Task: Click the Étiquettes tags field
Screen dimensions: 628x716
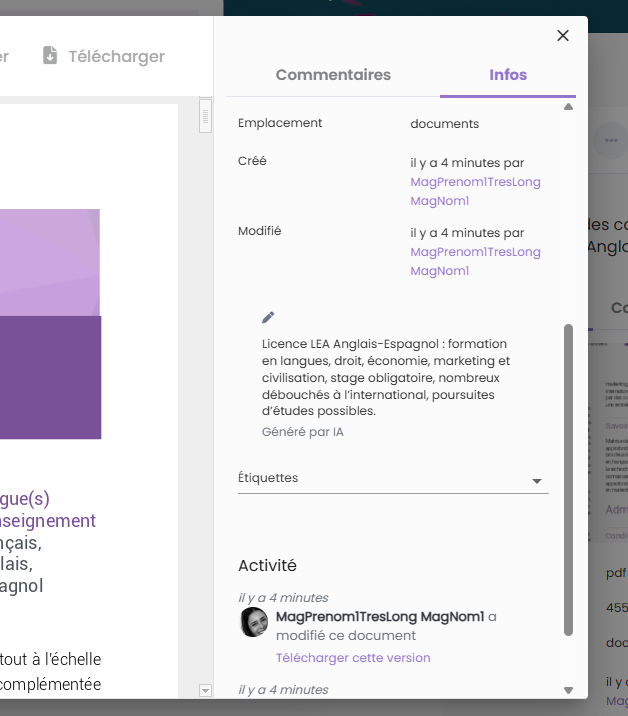Action: tap(380, 478)
